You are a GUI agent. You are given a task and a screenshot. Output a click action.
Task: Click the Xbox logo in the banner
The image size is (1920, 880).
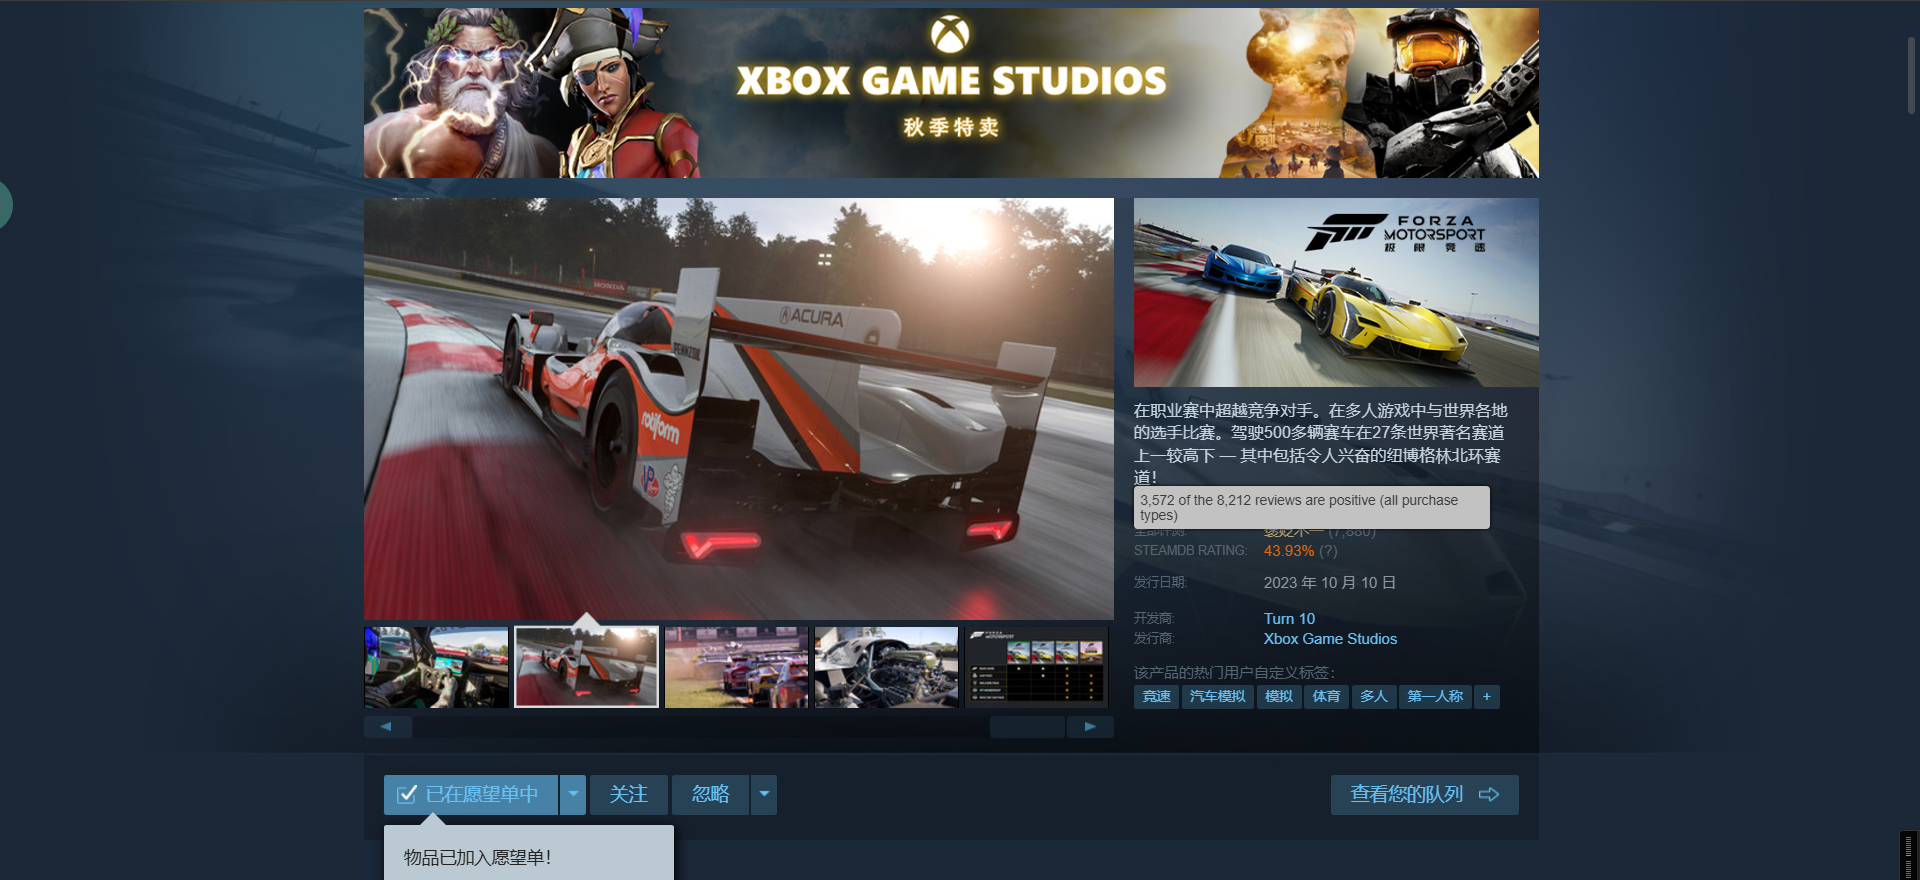(x=950, y=35)
